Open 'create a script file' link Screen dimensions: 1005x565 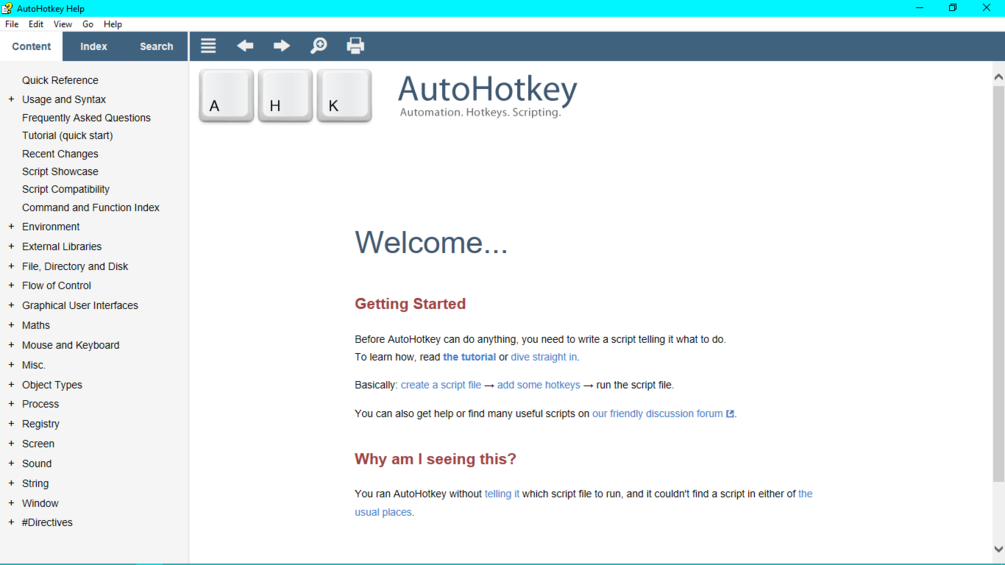[441, 385]
